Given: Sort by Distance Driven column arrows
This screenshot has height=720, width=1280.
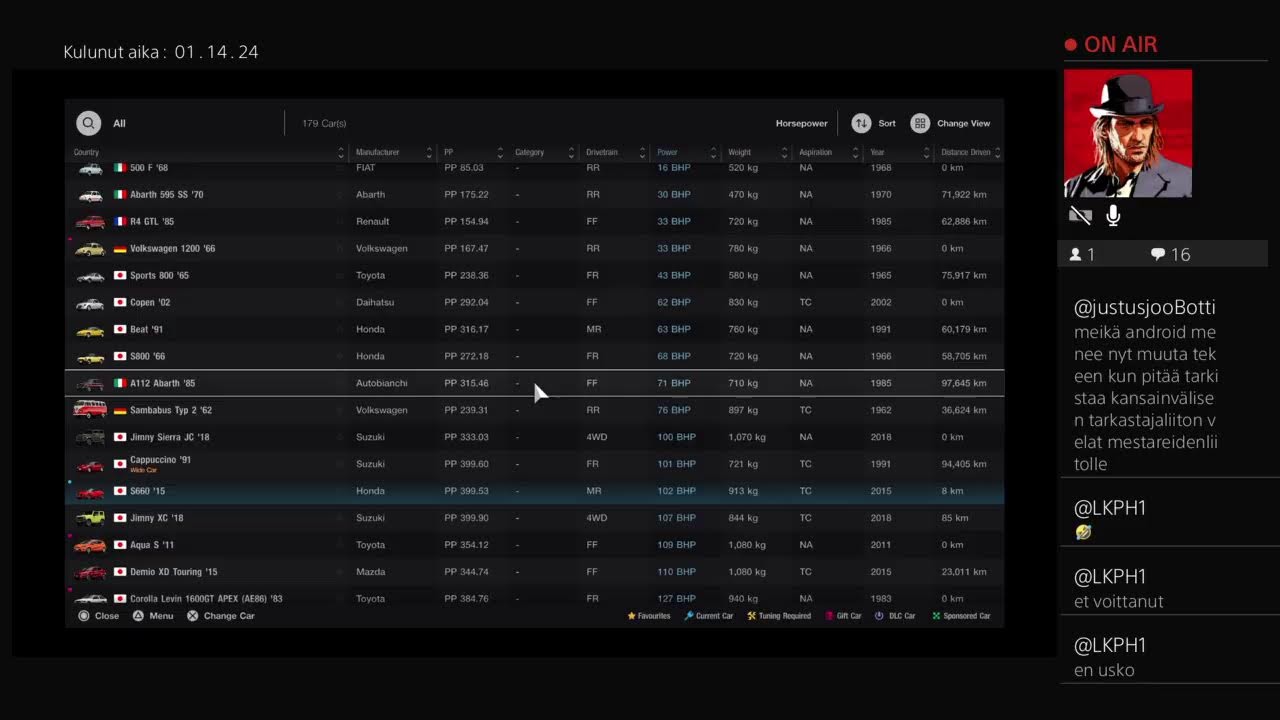Looking at the screenshot, I should [997, 153].
